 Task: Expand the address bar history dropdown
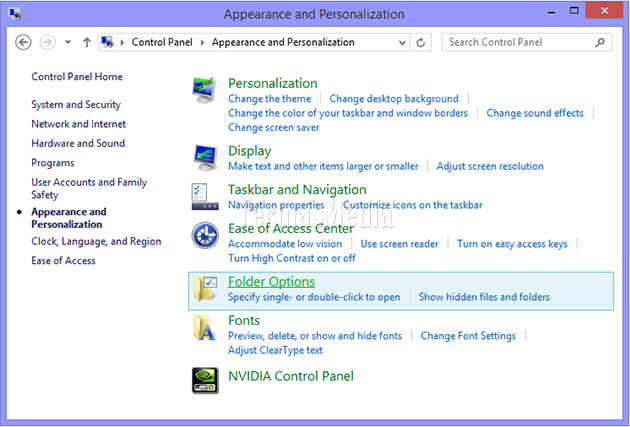click(402, 43)
